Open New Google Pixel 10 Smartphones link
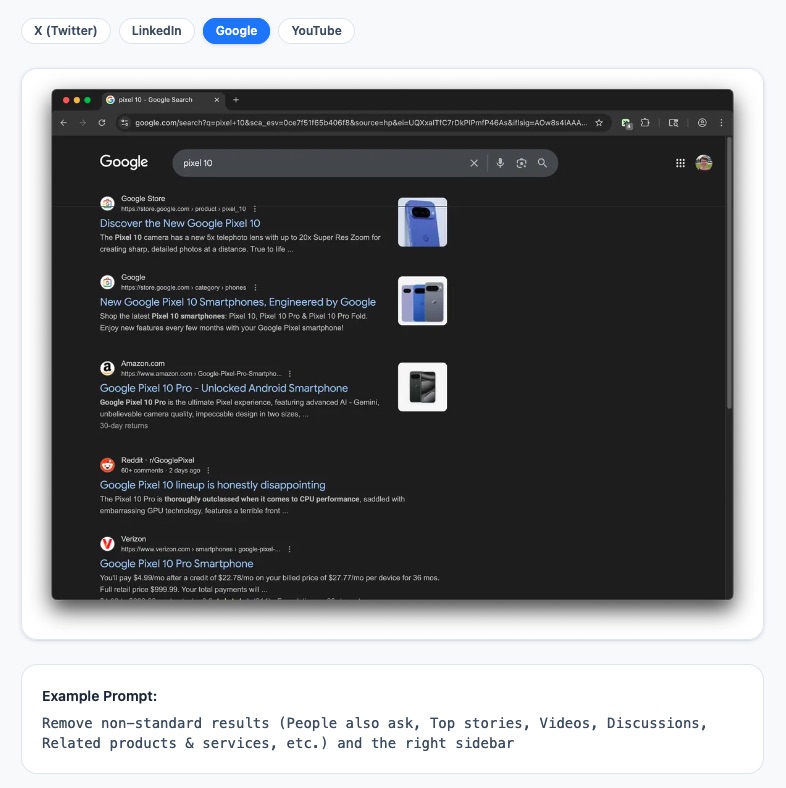The height and width of the screenshot is (788, 786). [238, 302]
